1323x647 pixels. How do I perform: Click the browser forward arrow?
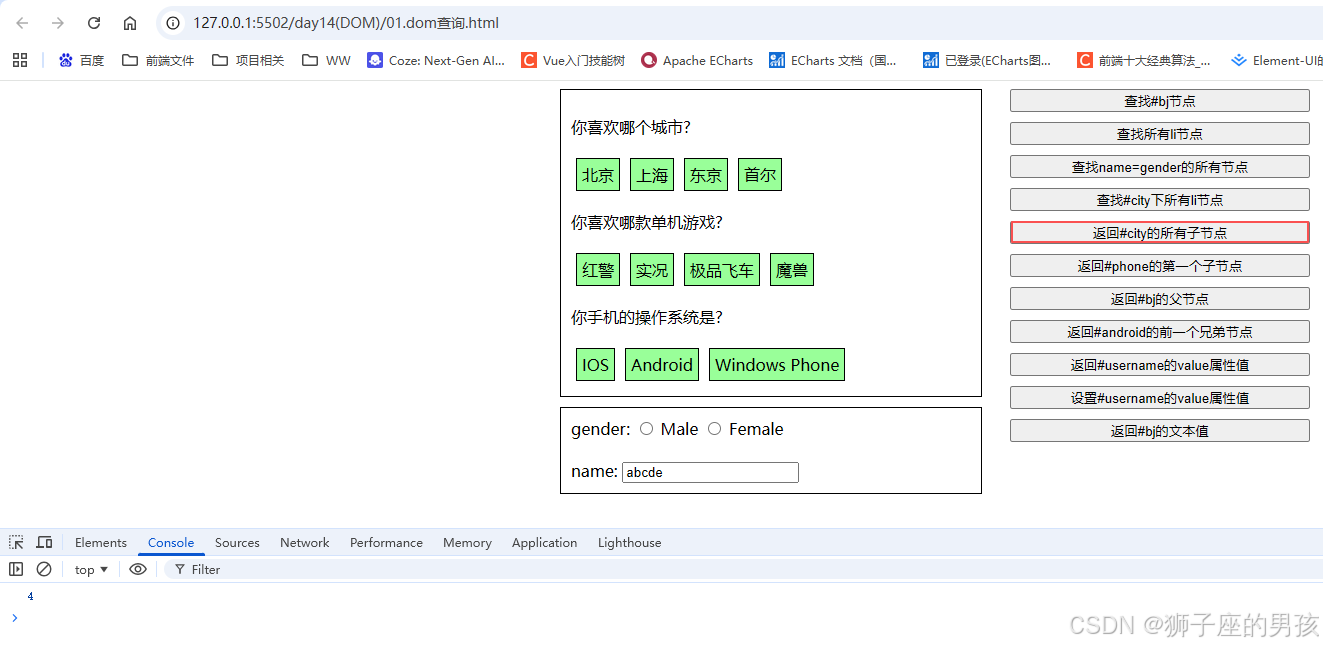coord(58,23)
